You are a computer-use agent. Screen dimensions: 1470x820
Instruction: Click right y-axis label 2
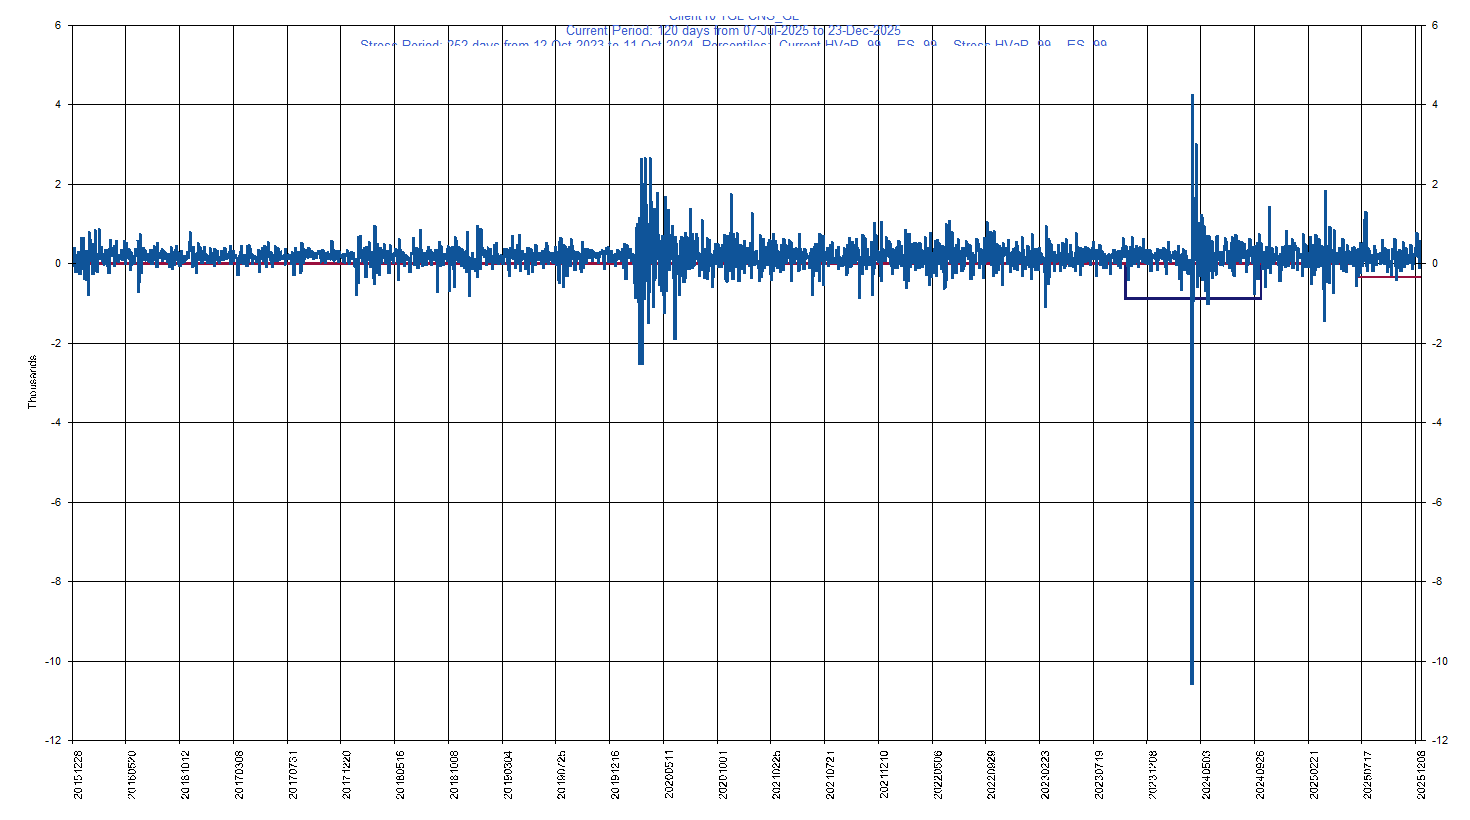pos(1435,184)
